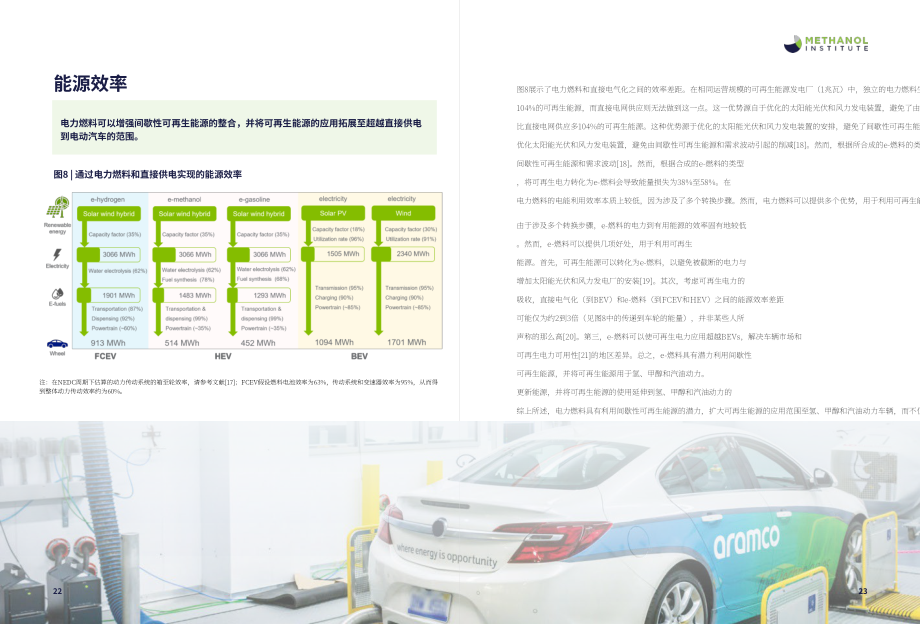
Task: Click the HEV label below the chart
Action: click(x=223, y=356)
